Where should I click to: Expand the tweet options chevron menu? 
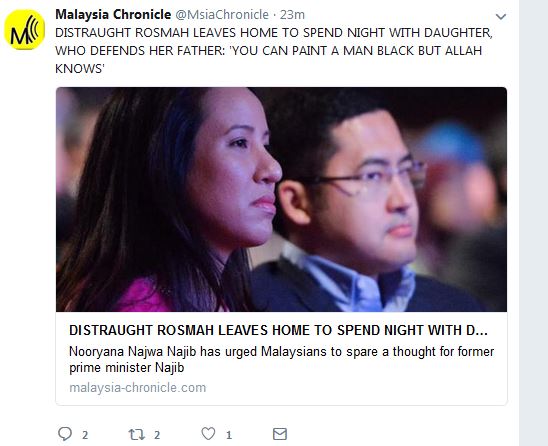click(x=501, y=16)
